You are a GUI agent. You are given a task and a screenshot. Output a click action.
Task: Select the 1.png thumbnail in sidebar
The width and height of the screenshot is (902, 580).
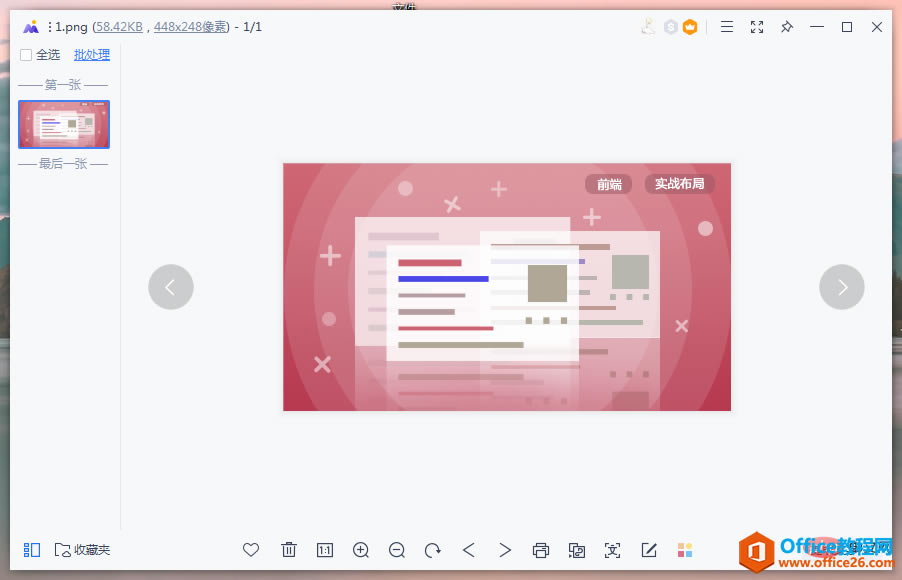[x=64, y=124]
